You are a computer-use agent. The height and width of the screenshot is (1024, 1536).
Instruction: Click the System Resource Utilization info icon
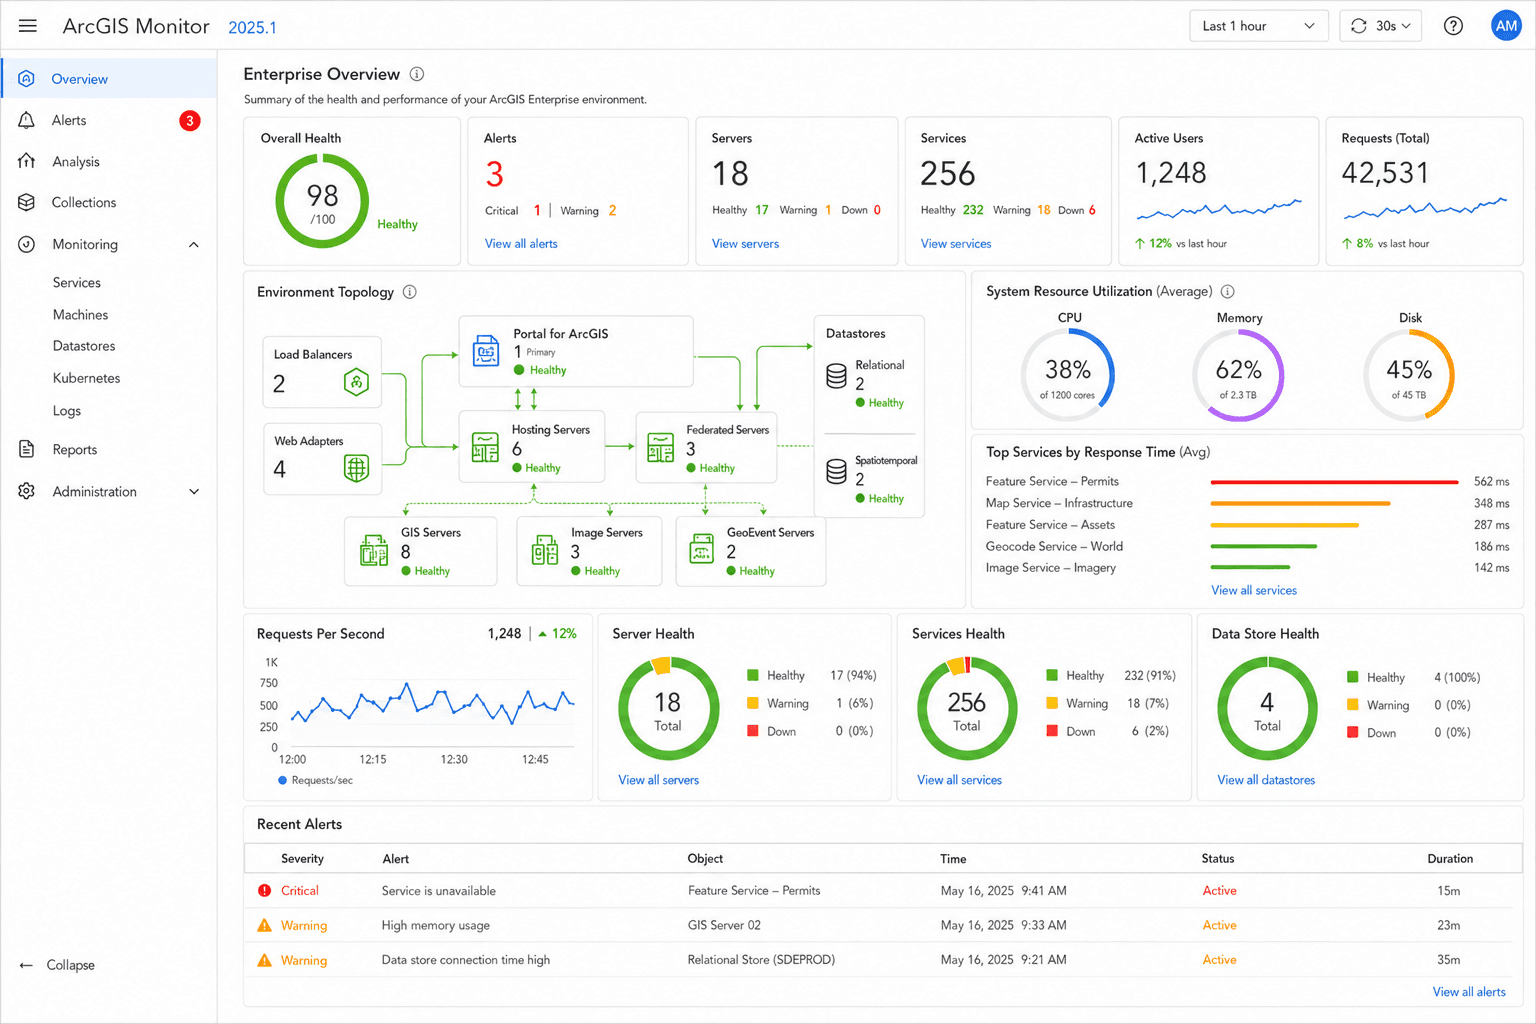click(1228, 291)
